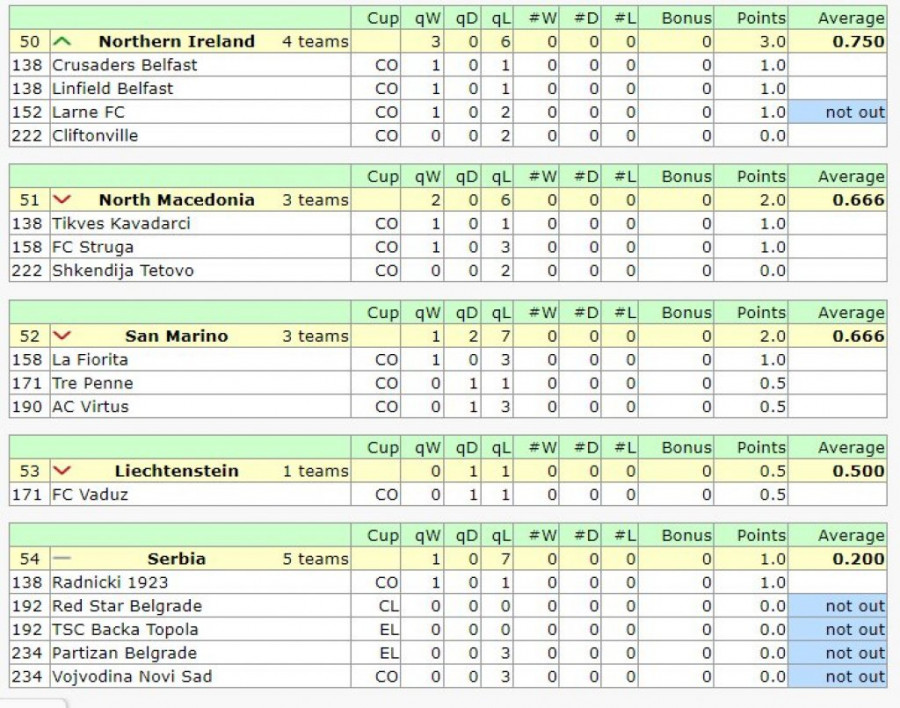Click the red down arrow beside North Macedonia
The height and width of the screenshot is (708, 900).
coord(62,200)
